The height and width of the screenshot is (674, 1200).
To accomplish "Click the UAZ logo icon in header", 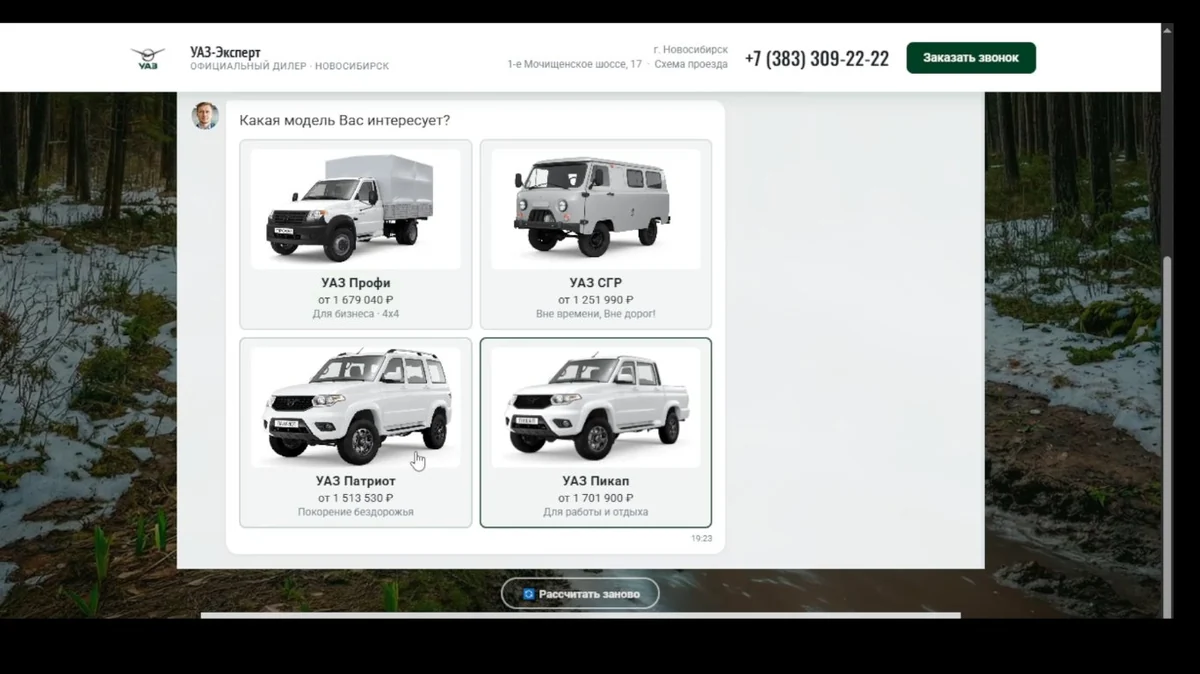I will coord(148,58).
